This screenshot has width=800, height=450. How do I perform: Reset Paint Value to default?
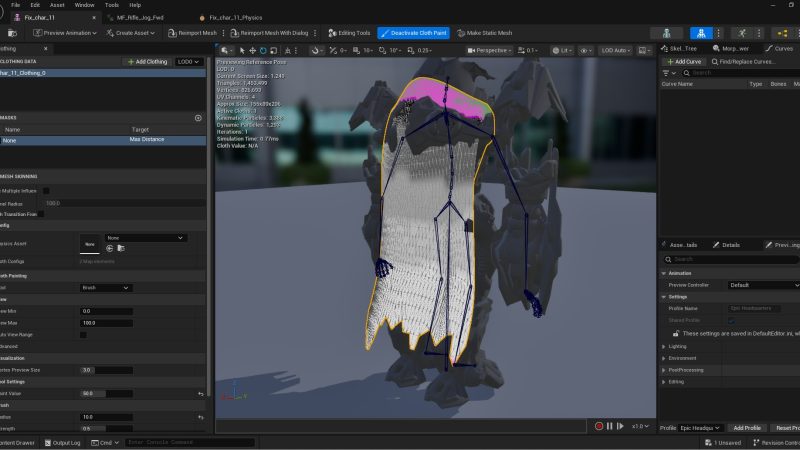pos(201,393)
